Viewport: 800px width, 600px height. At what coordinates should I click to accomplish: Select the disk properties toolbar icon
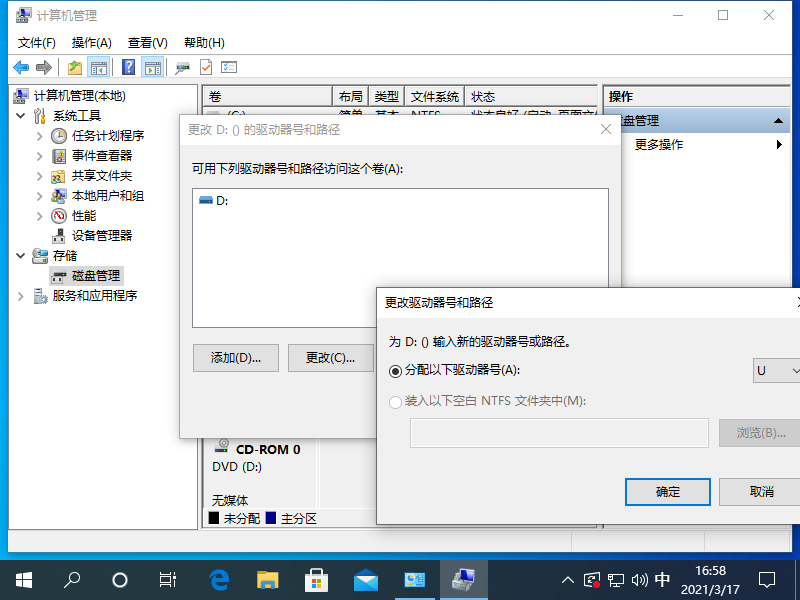pyautogui.click(x=180, y=67)
